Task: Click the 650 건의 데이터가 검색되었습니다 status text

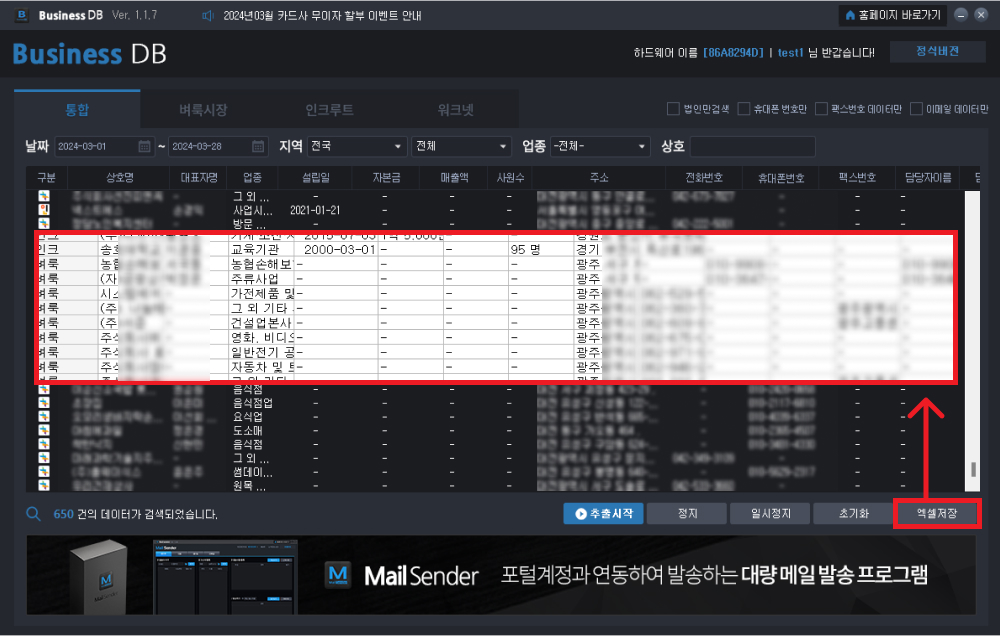Action: (135, 514)
